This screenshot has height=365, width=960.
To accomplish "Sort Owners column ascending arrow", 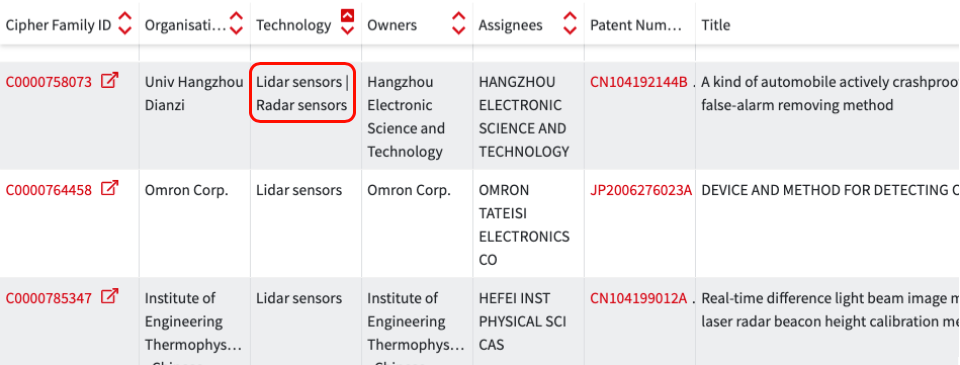I will 459,17.
